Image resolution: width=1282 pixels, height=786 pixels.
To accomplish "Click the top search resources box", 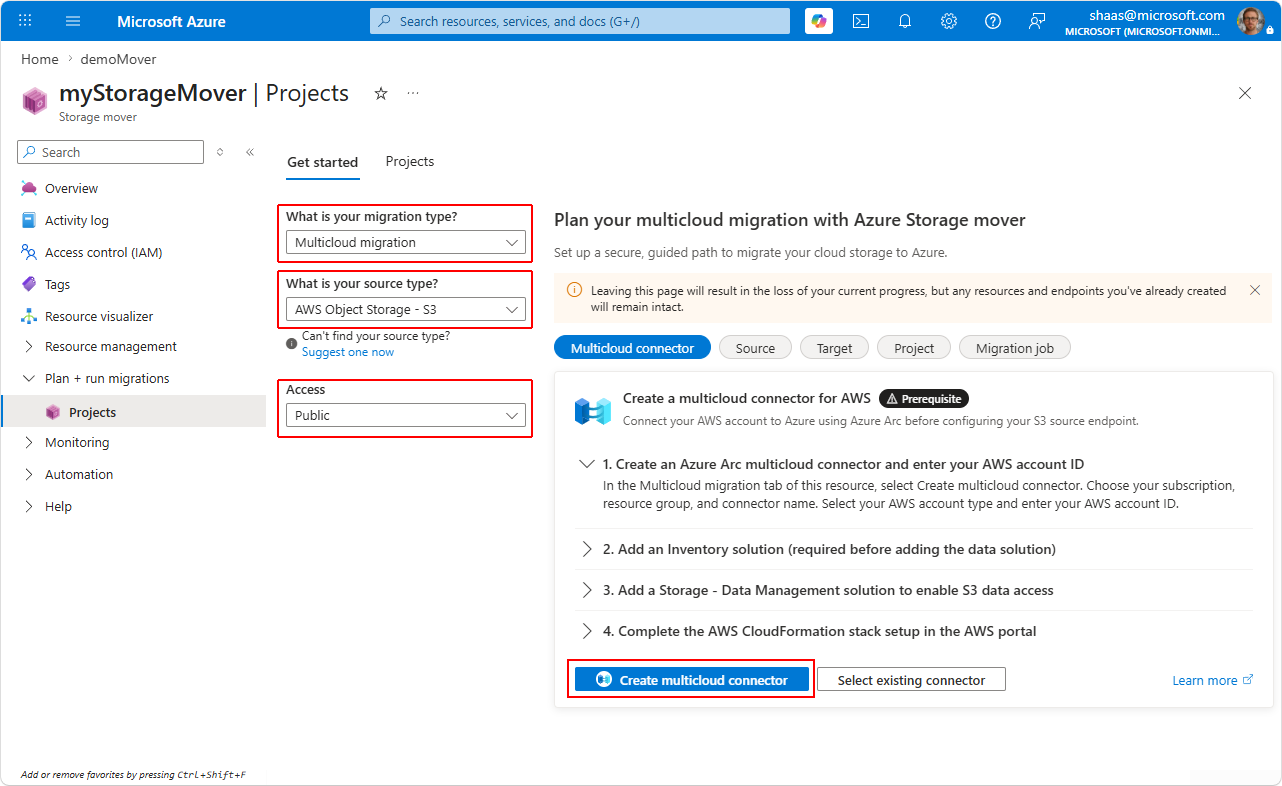I will tap(580, 21).
